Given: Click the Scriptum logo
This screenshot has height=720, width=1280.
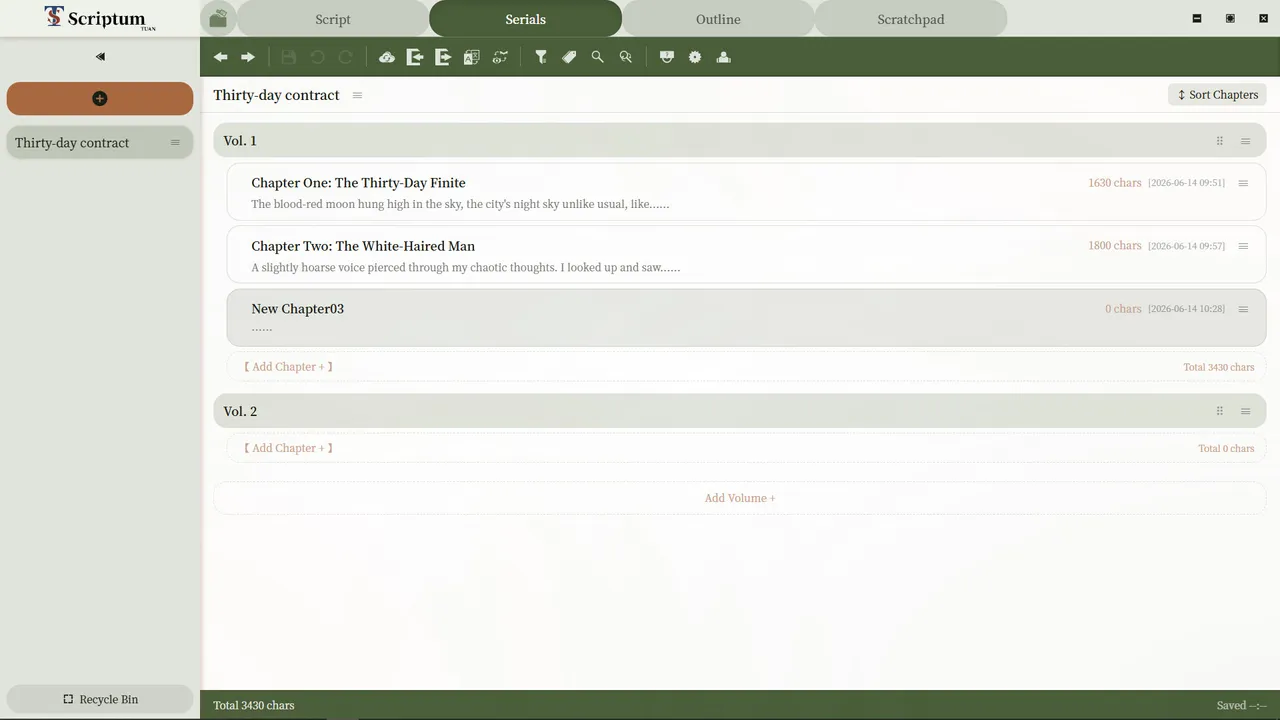Looking at the screenshot, I should point(100,18).
